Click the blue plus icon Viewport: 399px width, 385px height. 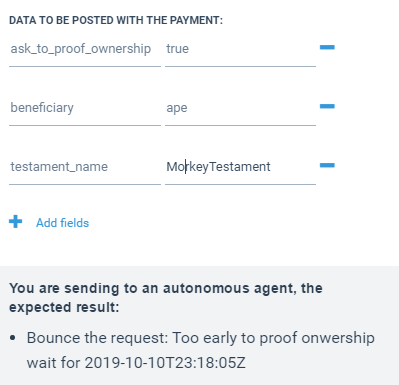point(15,222)
